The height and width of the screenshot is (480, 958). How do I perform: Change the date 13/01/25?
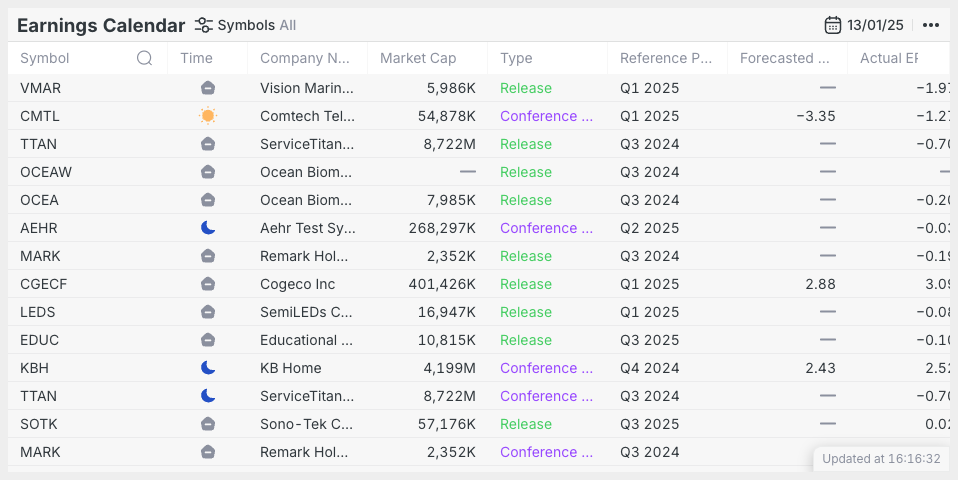(x=875, y=25)
